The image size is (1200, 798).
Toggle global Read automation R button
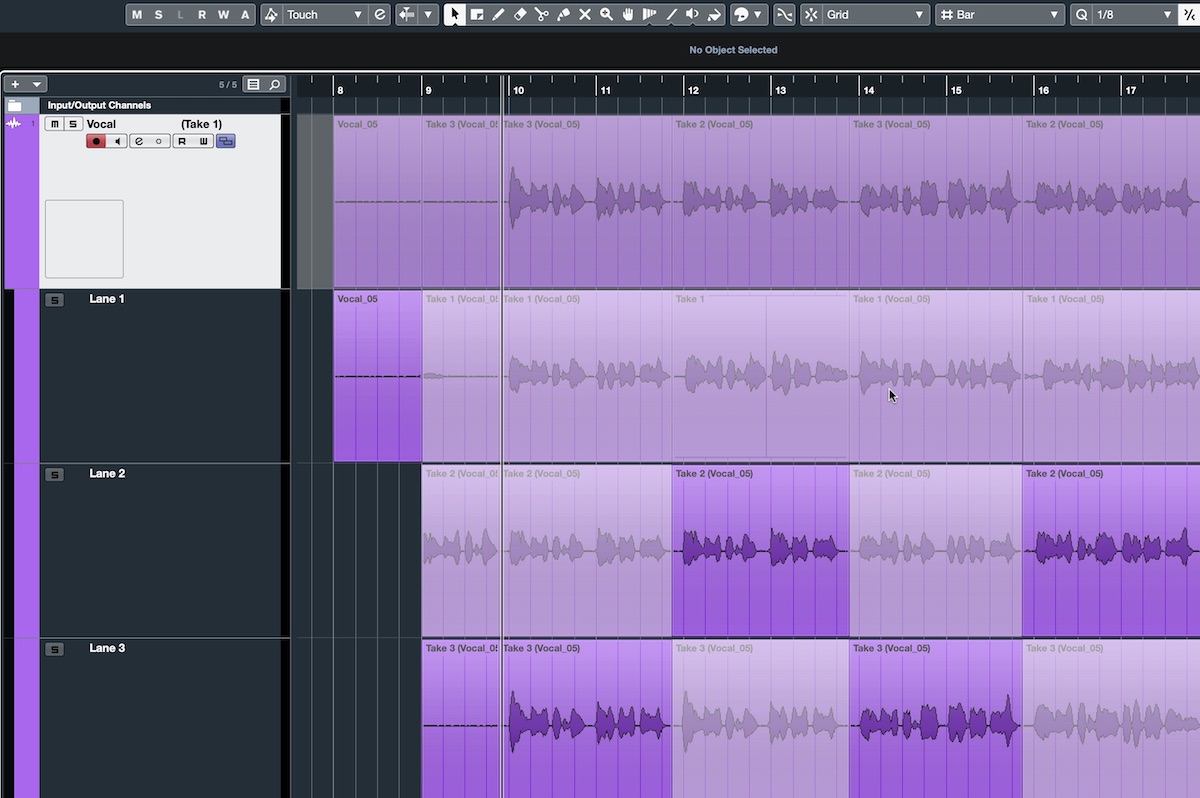coord(202,15)
